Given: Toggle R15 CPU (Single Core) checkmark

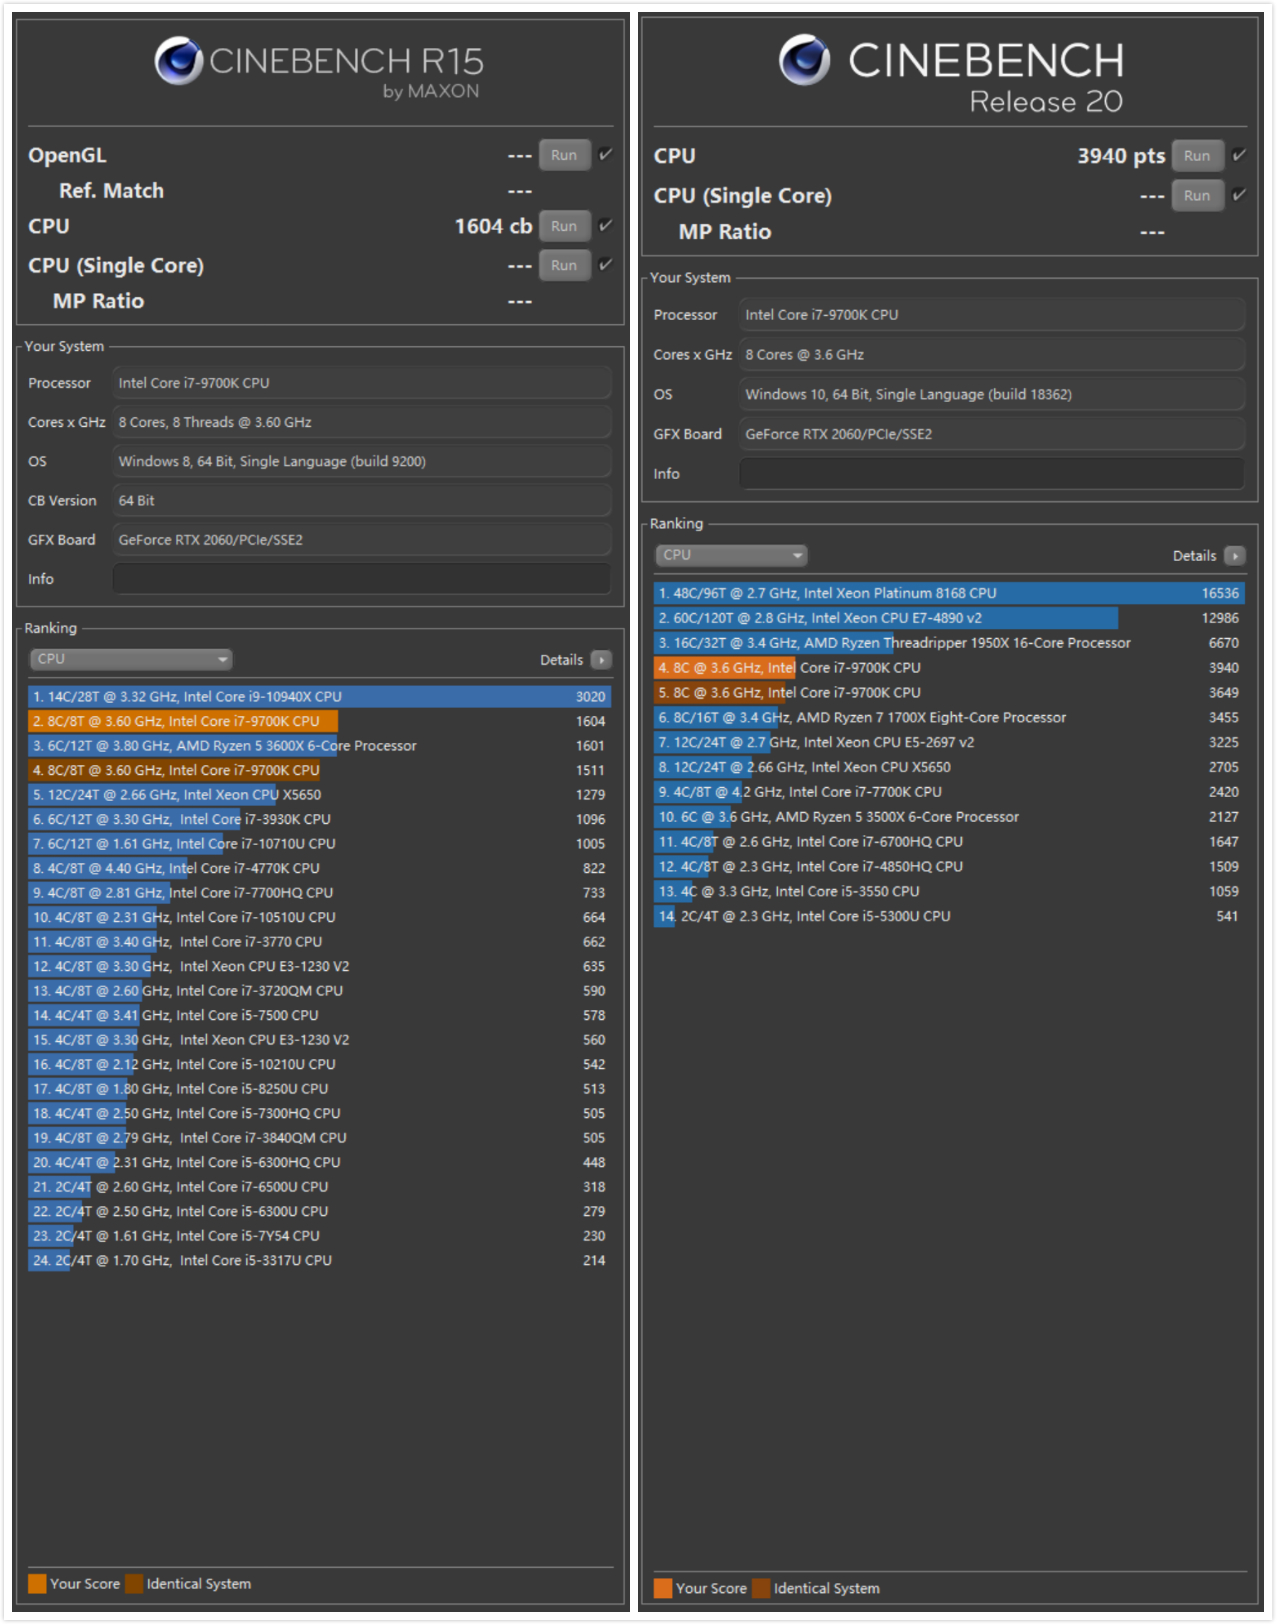Looking at the screenshot, I should pyautogui.click(x=605, y=265).
